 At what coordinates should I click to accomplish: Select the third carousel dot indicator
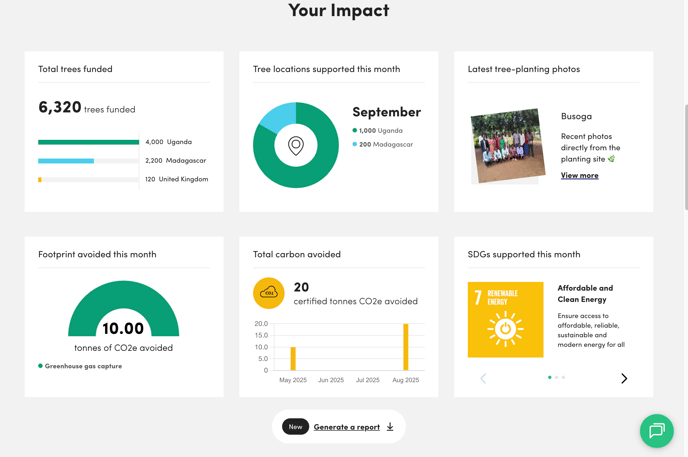(563, 377)
